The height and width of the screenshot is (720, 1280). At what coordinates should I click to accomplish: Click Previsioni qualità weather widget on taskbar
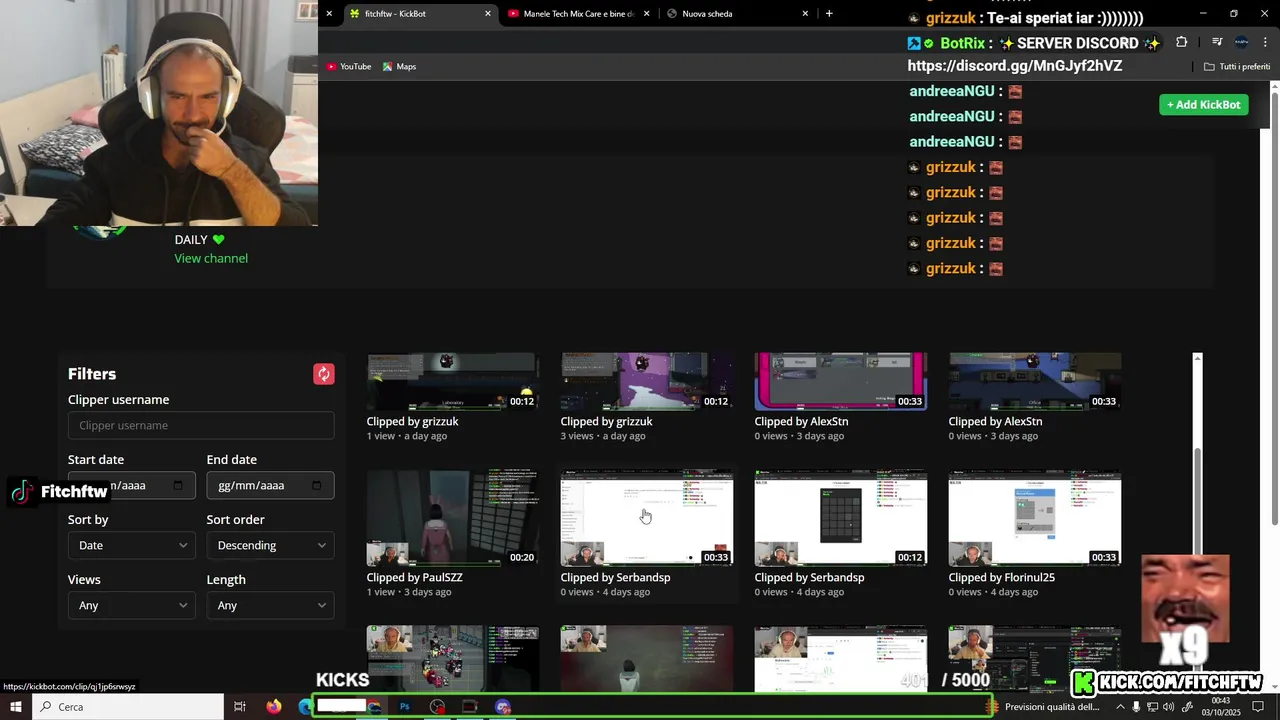pos(1044,707)
